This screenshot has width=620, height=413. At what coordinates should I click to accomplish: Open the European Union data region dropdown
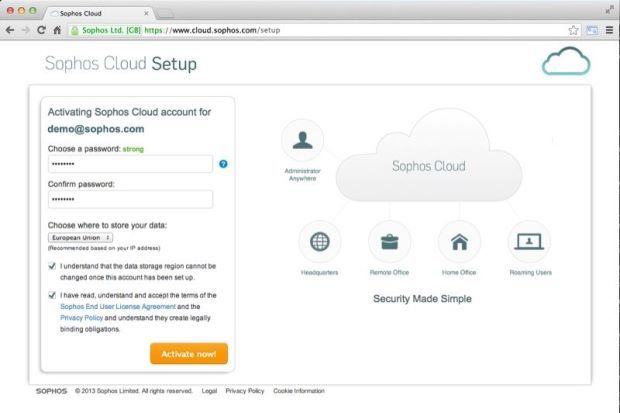(x=80, y=237)
